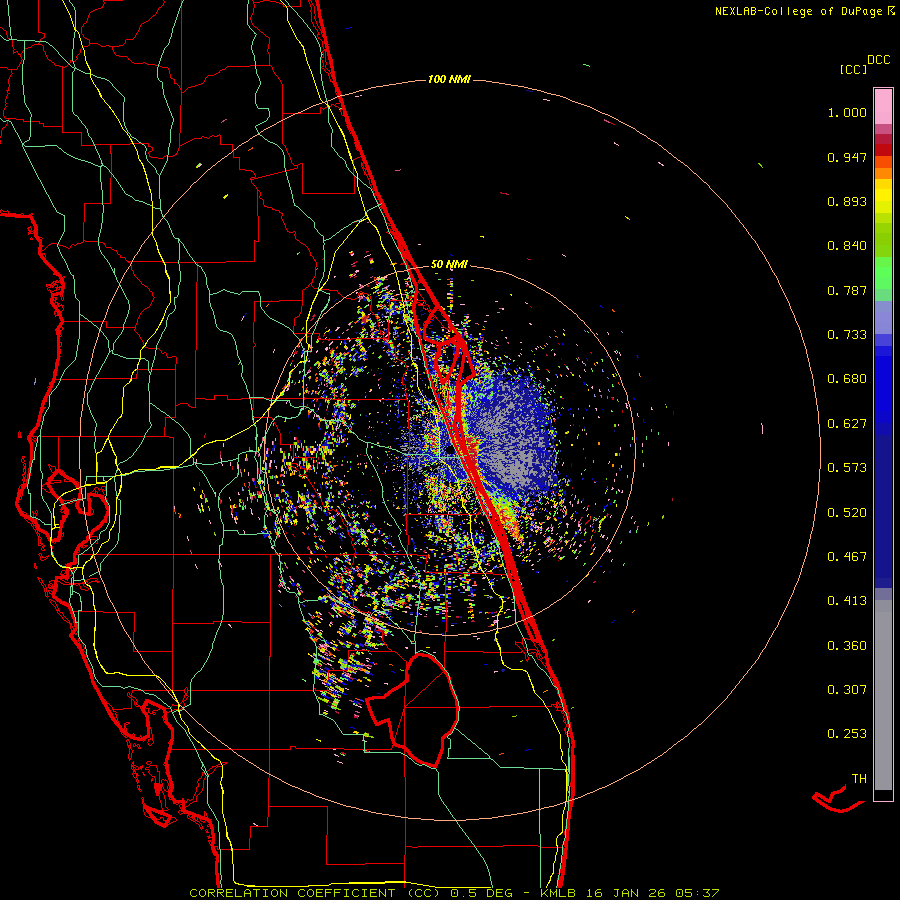Select the 0.627 legend value
Viewport: 900px width, 900px height.
[847, 424]
